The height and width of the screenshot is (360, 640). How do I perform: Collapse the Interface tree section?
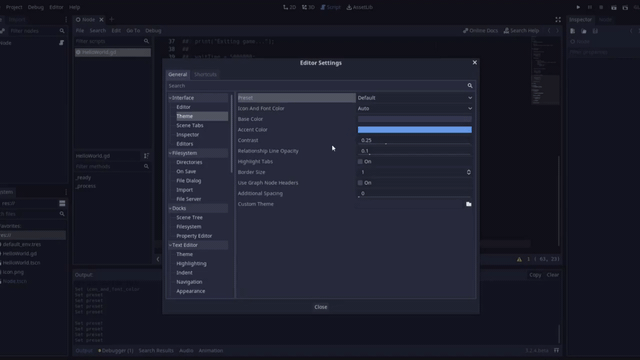pyautogui.click(x=170, y=98)
